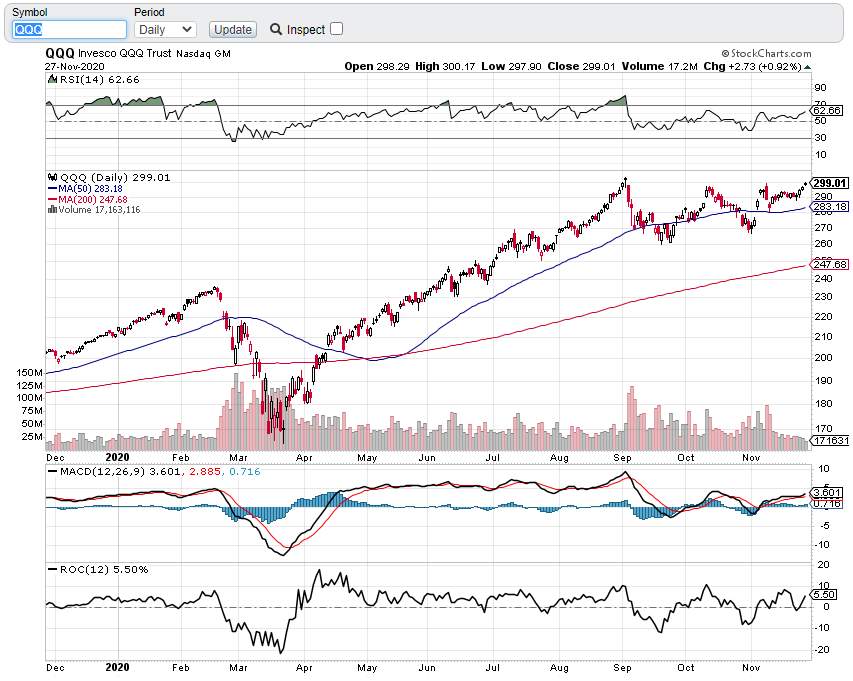Click the 'Volume 17,163,116' legend text

(99, 209)
